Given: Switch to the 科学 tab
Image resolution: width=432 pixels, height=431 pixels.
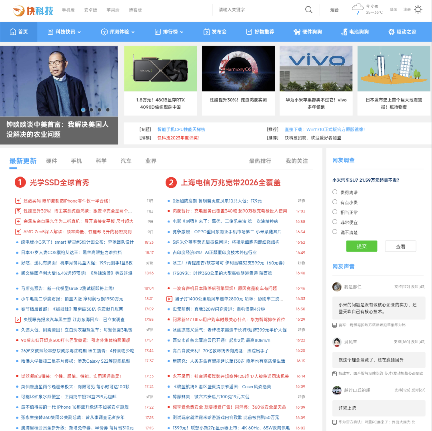Looking at the screenshot, I should tap(101, 161).
